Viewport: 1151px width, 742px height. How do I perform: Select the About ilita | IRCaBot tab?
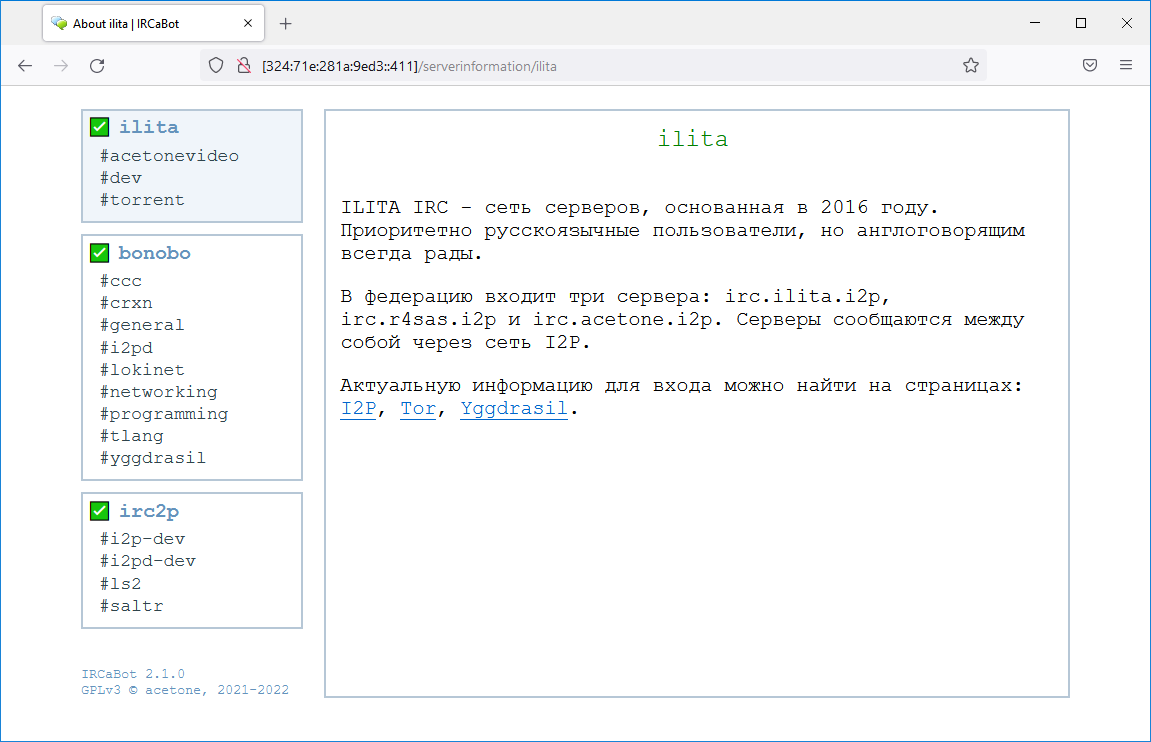tap(153, 23)
